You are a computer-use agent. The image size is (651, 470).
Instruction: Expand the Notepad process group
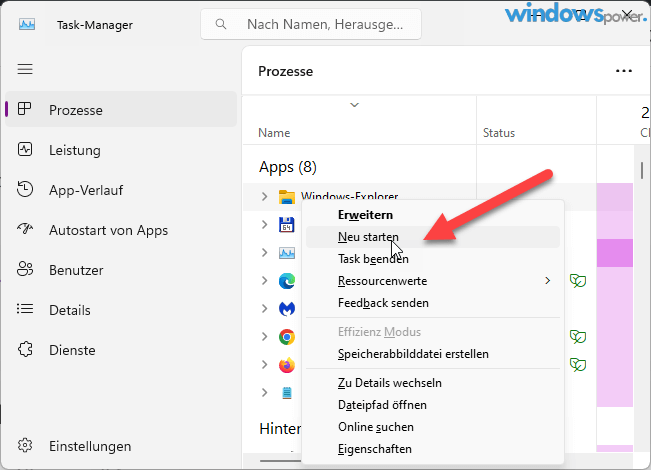[264, 392]
